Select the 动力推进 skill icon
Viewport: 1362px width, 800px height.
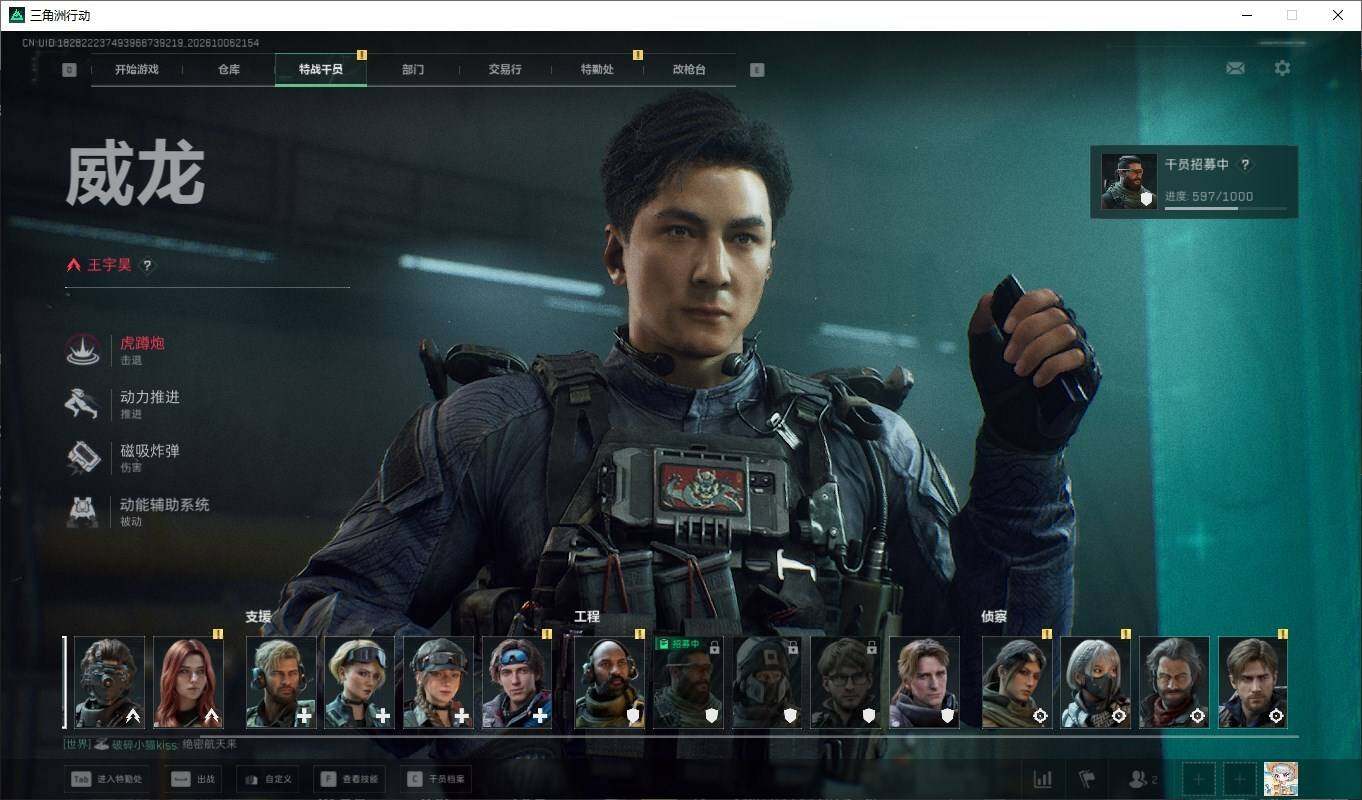(82, 404)
